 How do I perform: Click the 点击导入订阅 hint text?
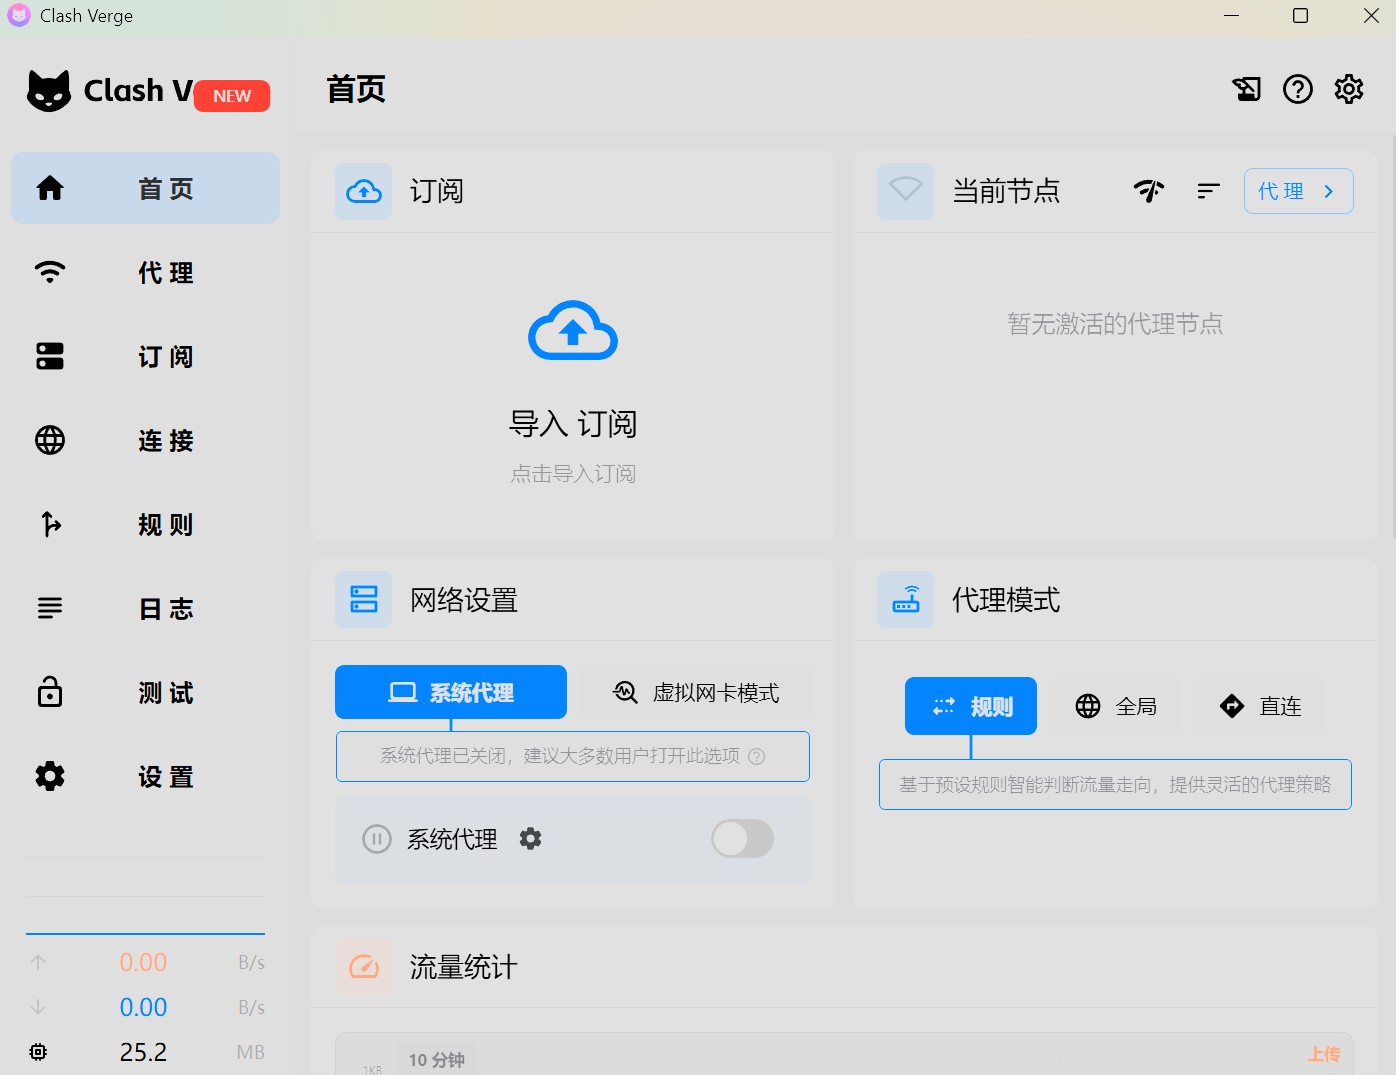tap(573, 473)
